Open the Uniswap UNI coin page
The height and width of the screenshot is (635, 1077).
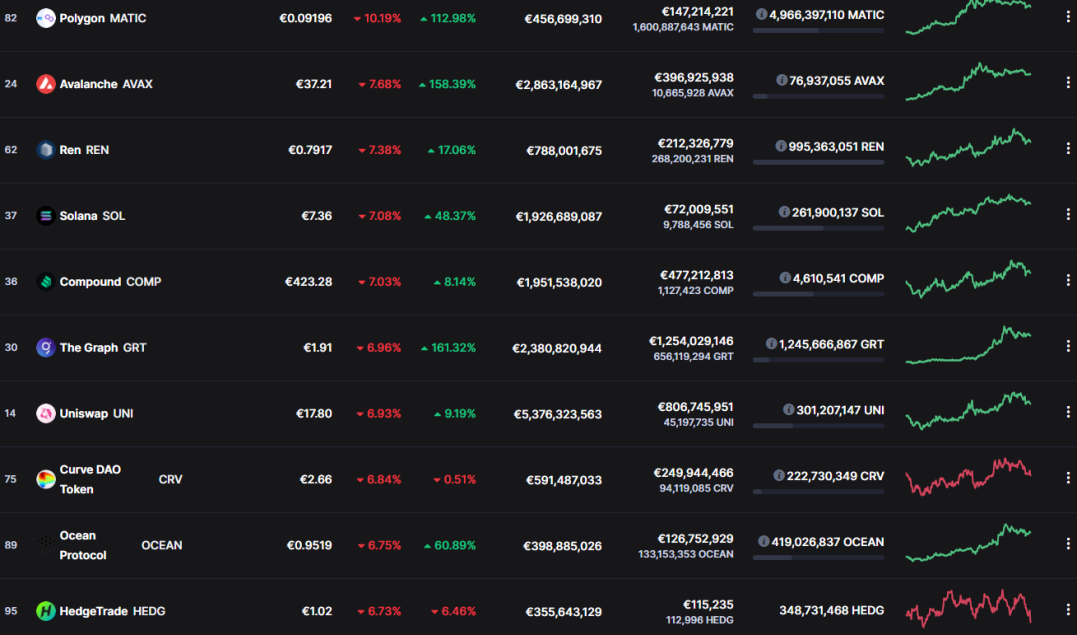pos(96,414)
